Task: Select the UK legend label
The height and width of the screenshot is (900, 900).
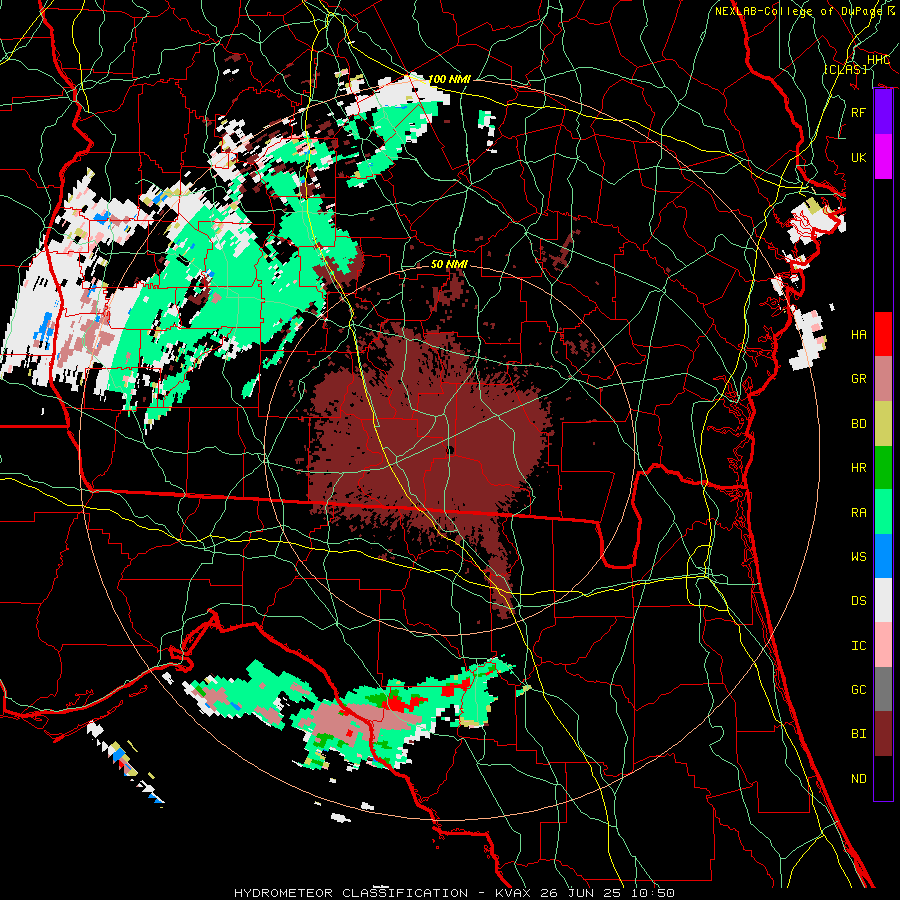Action: coord(859,157)
